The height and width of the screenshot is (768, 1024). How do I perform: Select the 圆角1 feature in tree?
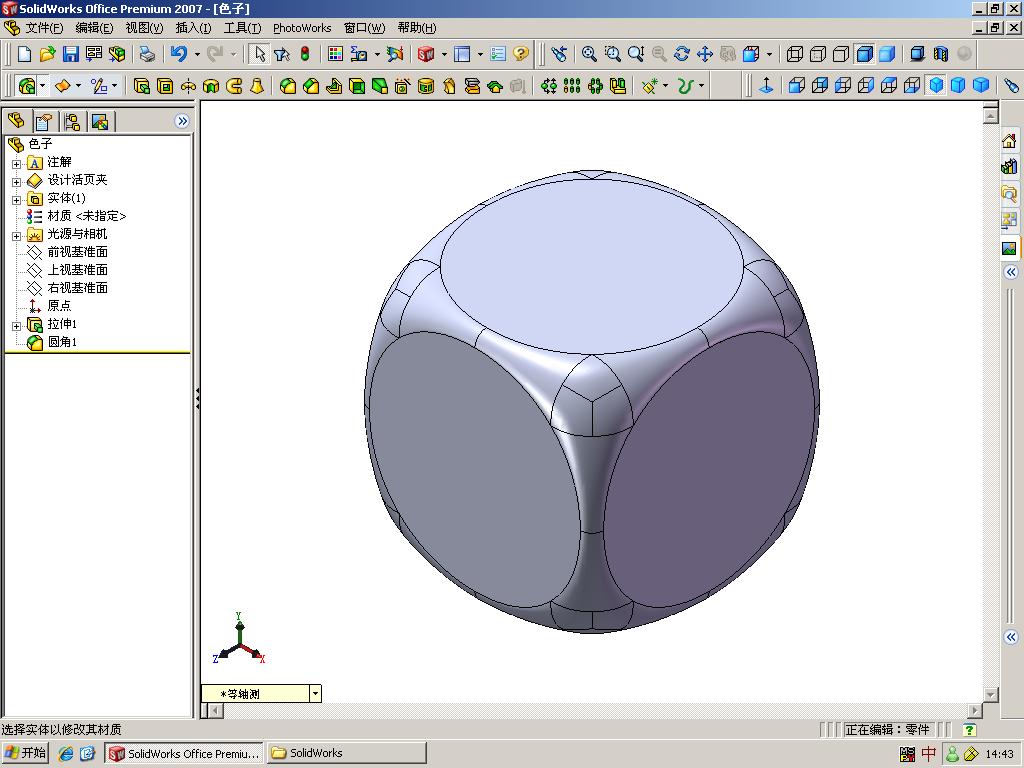tap(62, 342)
